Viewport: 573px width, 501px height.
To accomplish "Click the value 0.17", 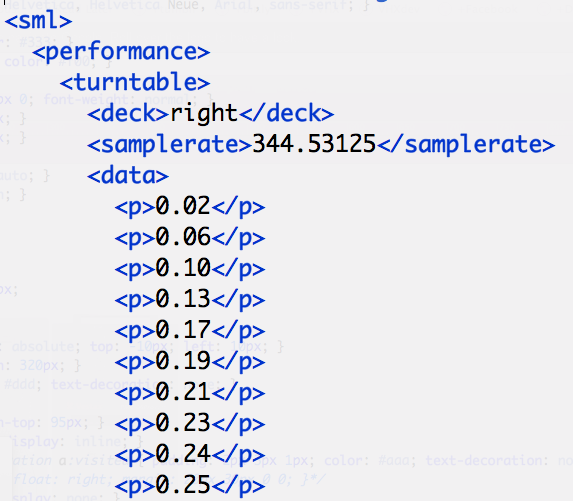I will click(183, 330).
